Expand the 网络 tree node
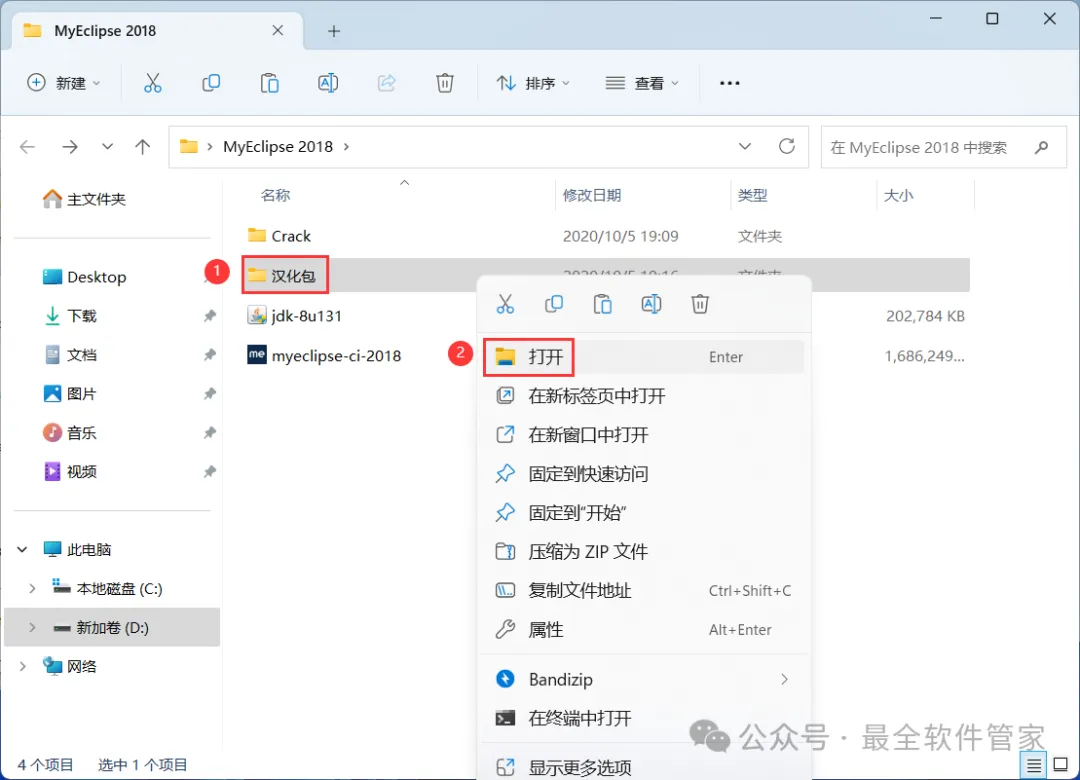 pyautogui.click(x=22, y=666)
